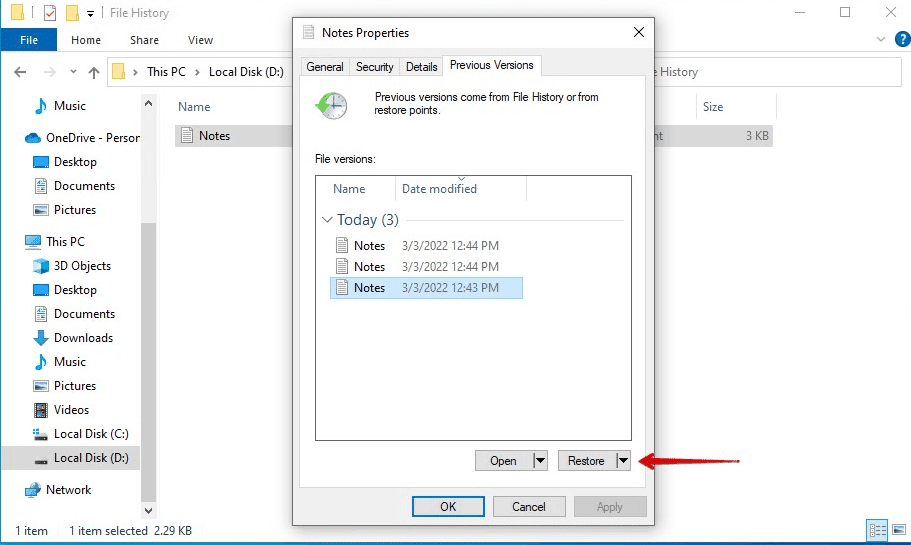Switch to details view layout icon
The width and height of the screenshot is (911, 545).
coord(877,530)
